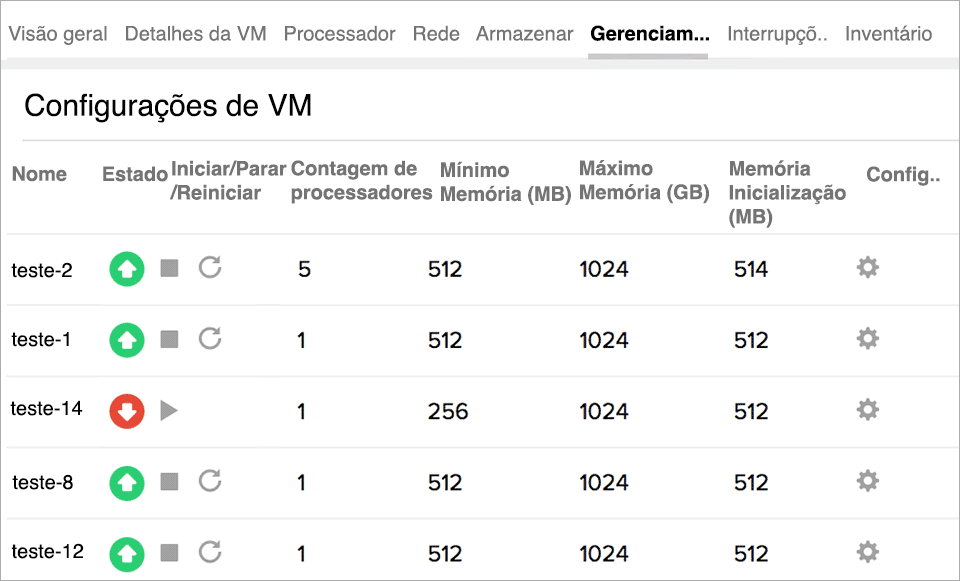Switch to the Rede tab
960x581 pixels.
click(x=435, y=33)
